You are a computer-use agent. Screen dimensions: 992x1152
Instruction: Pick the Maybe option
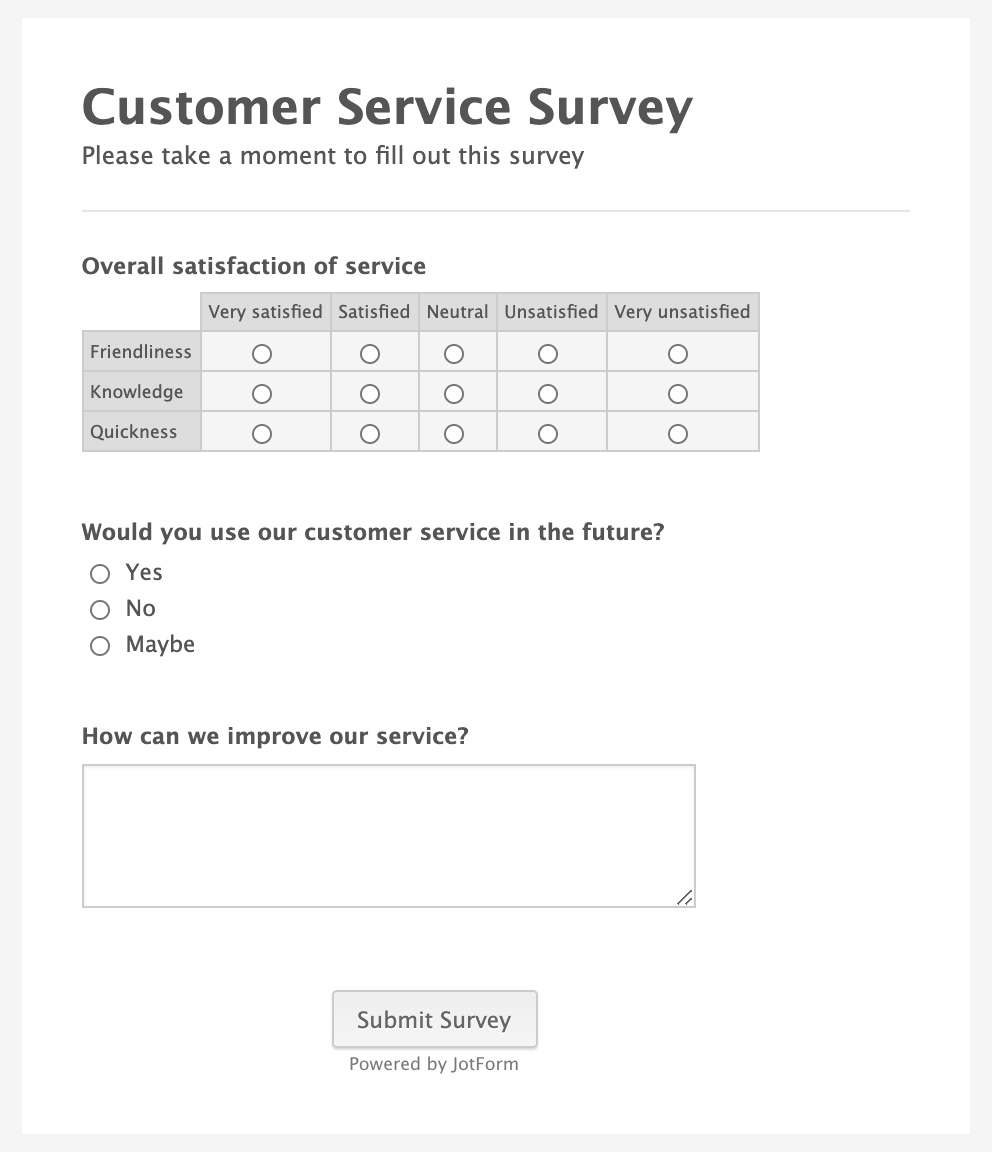tap(100, 646)
